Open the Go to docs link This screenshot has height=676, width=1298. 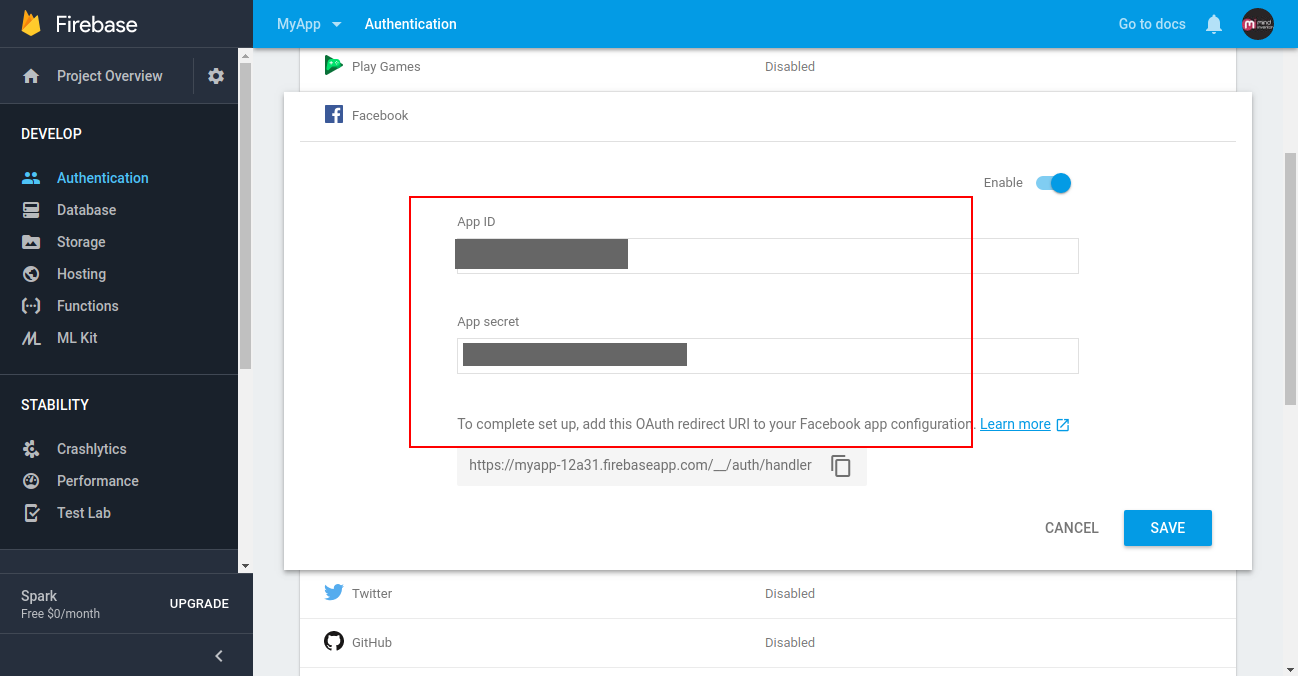pyautogui.click(x=1152, y=24)
